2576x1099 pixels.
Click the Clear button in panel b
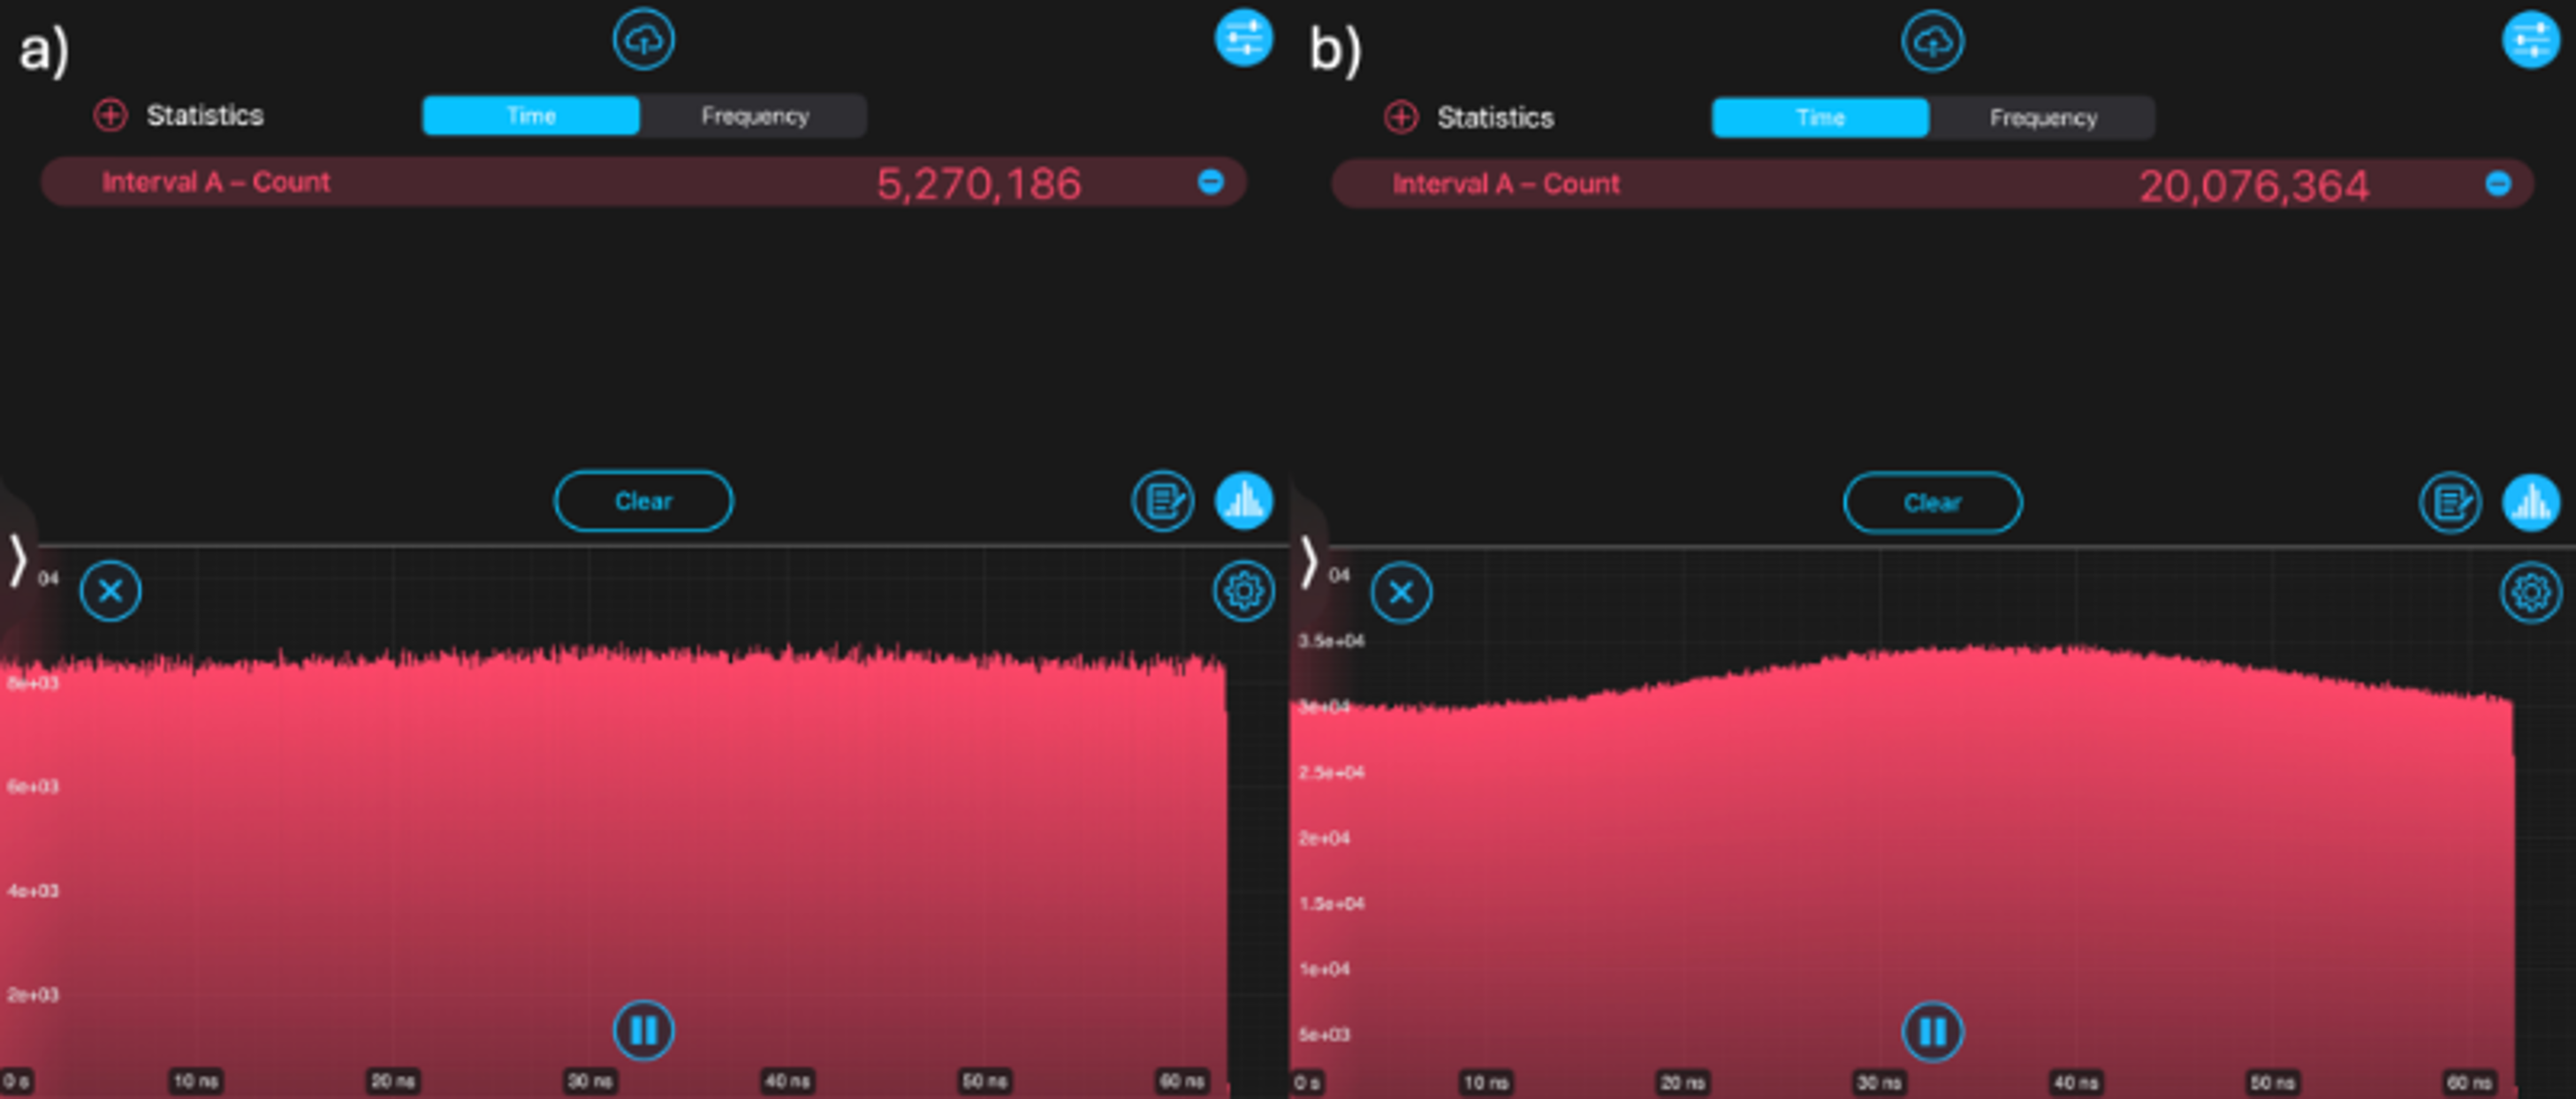(1932, 503)
